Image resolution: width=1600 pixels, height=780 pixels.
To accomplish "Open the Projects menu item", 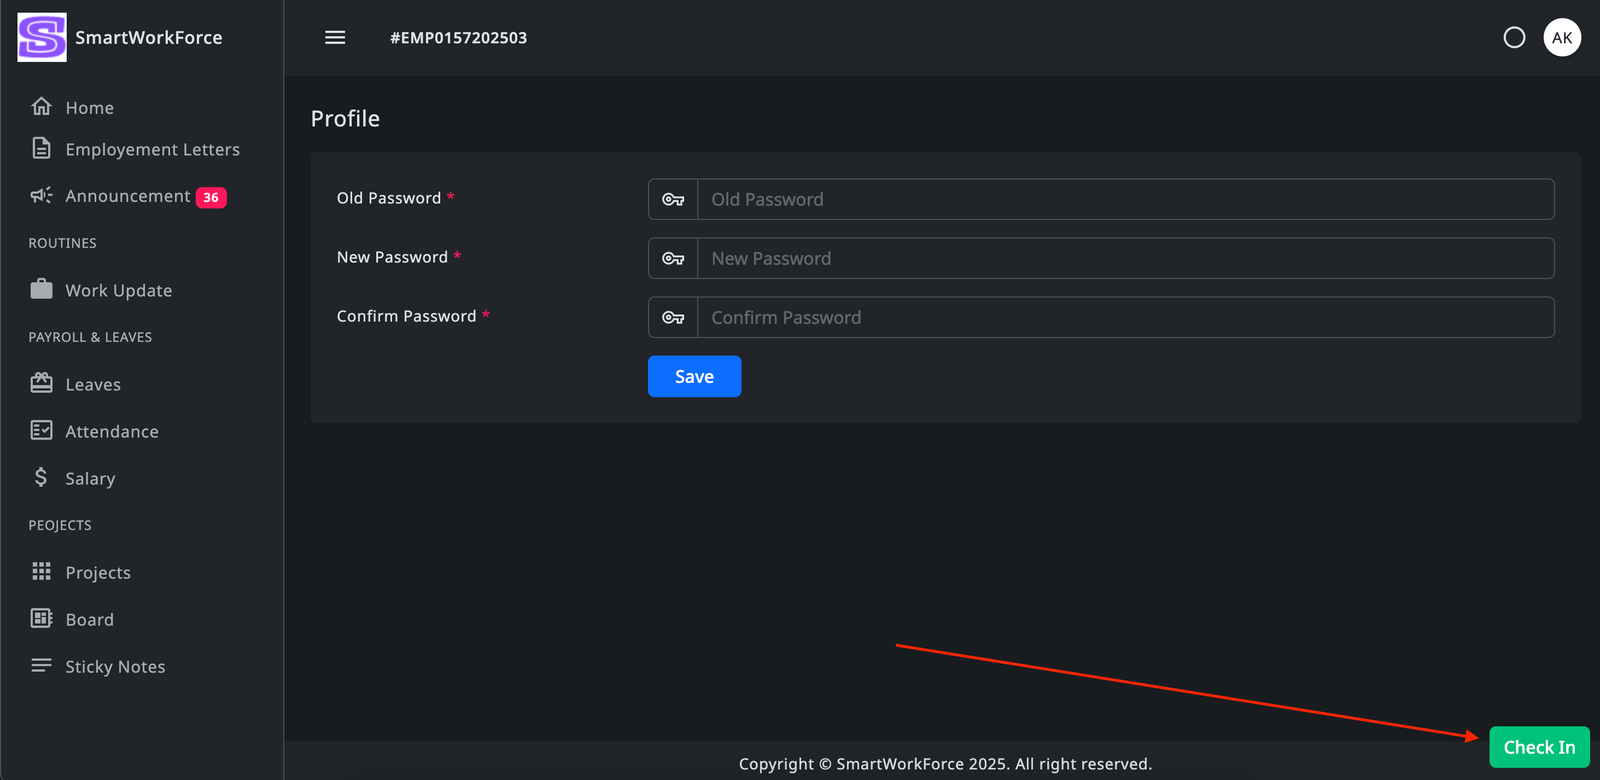I will tap(98, 572).
